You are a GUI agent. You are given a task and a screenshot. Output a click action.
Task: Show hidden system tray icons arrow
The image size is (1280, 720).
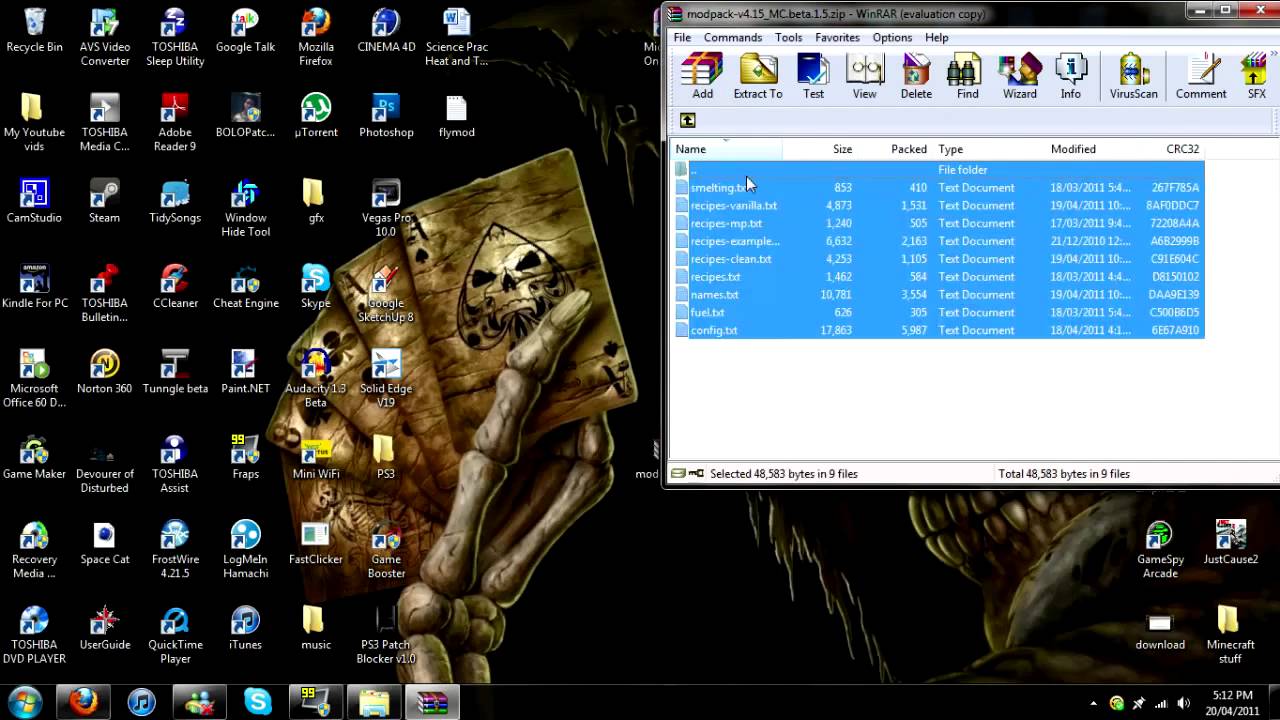tap(1093, 703)
